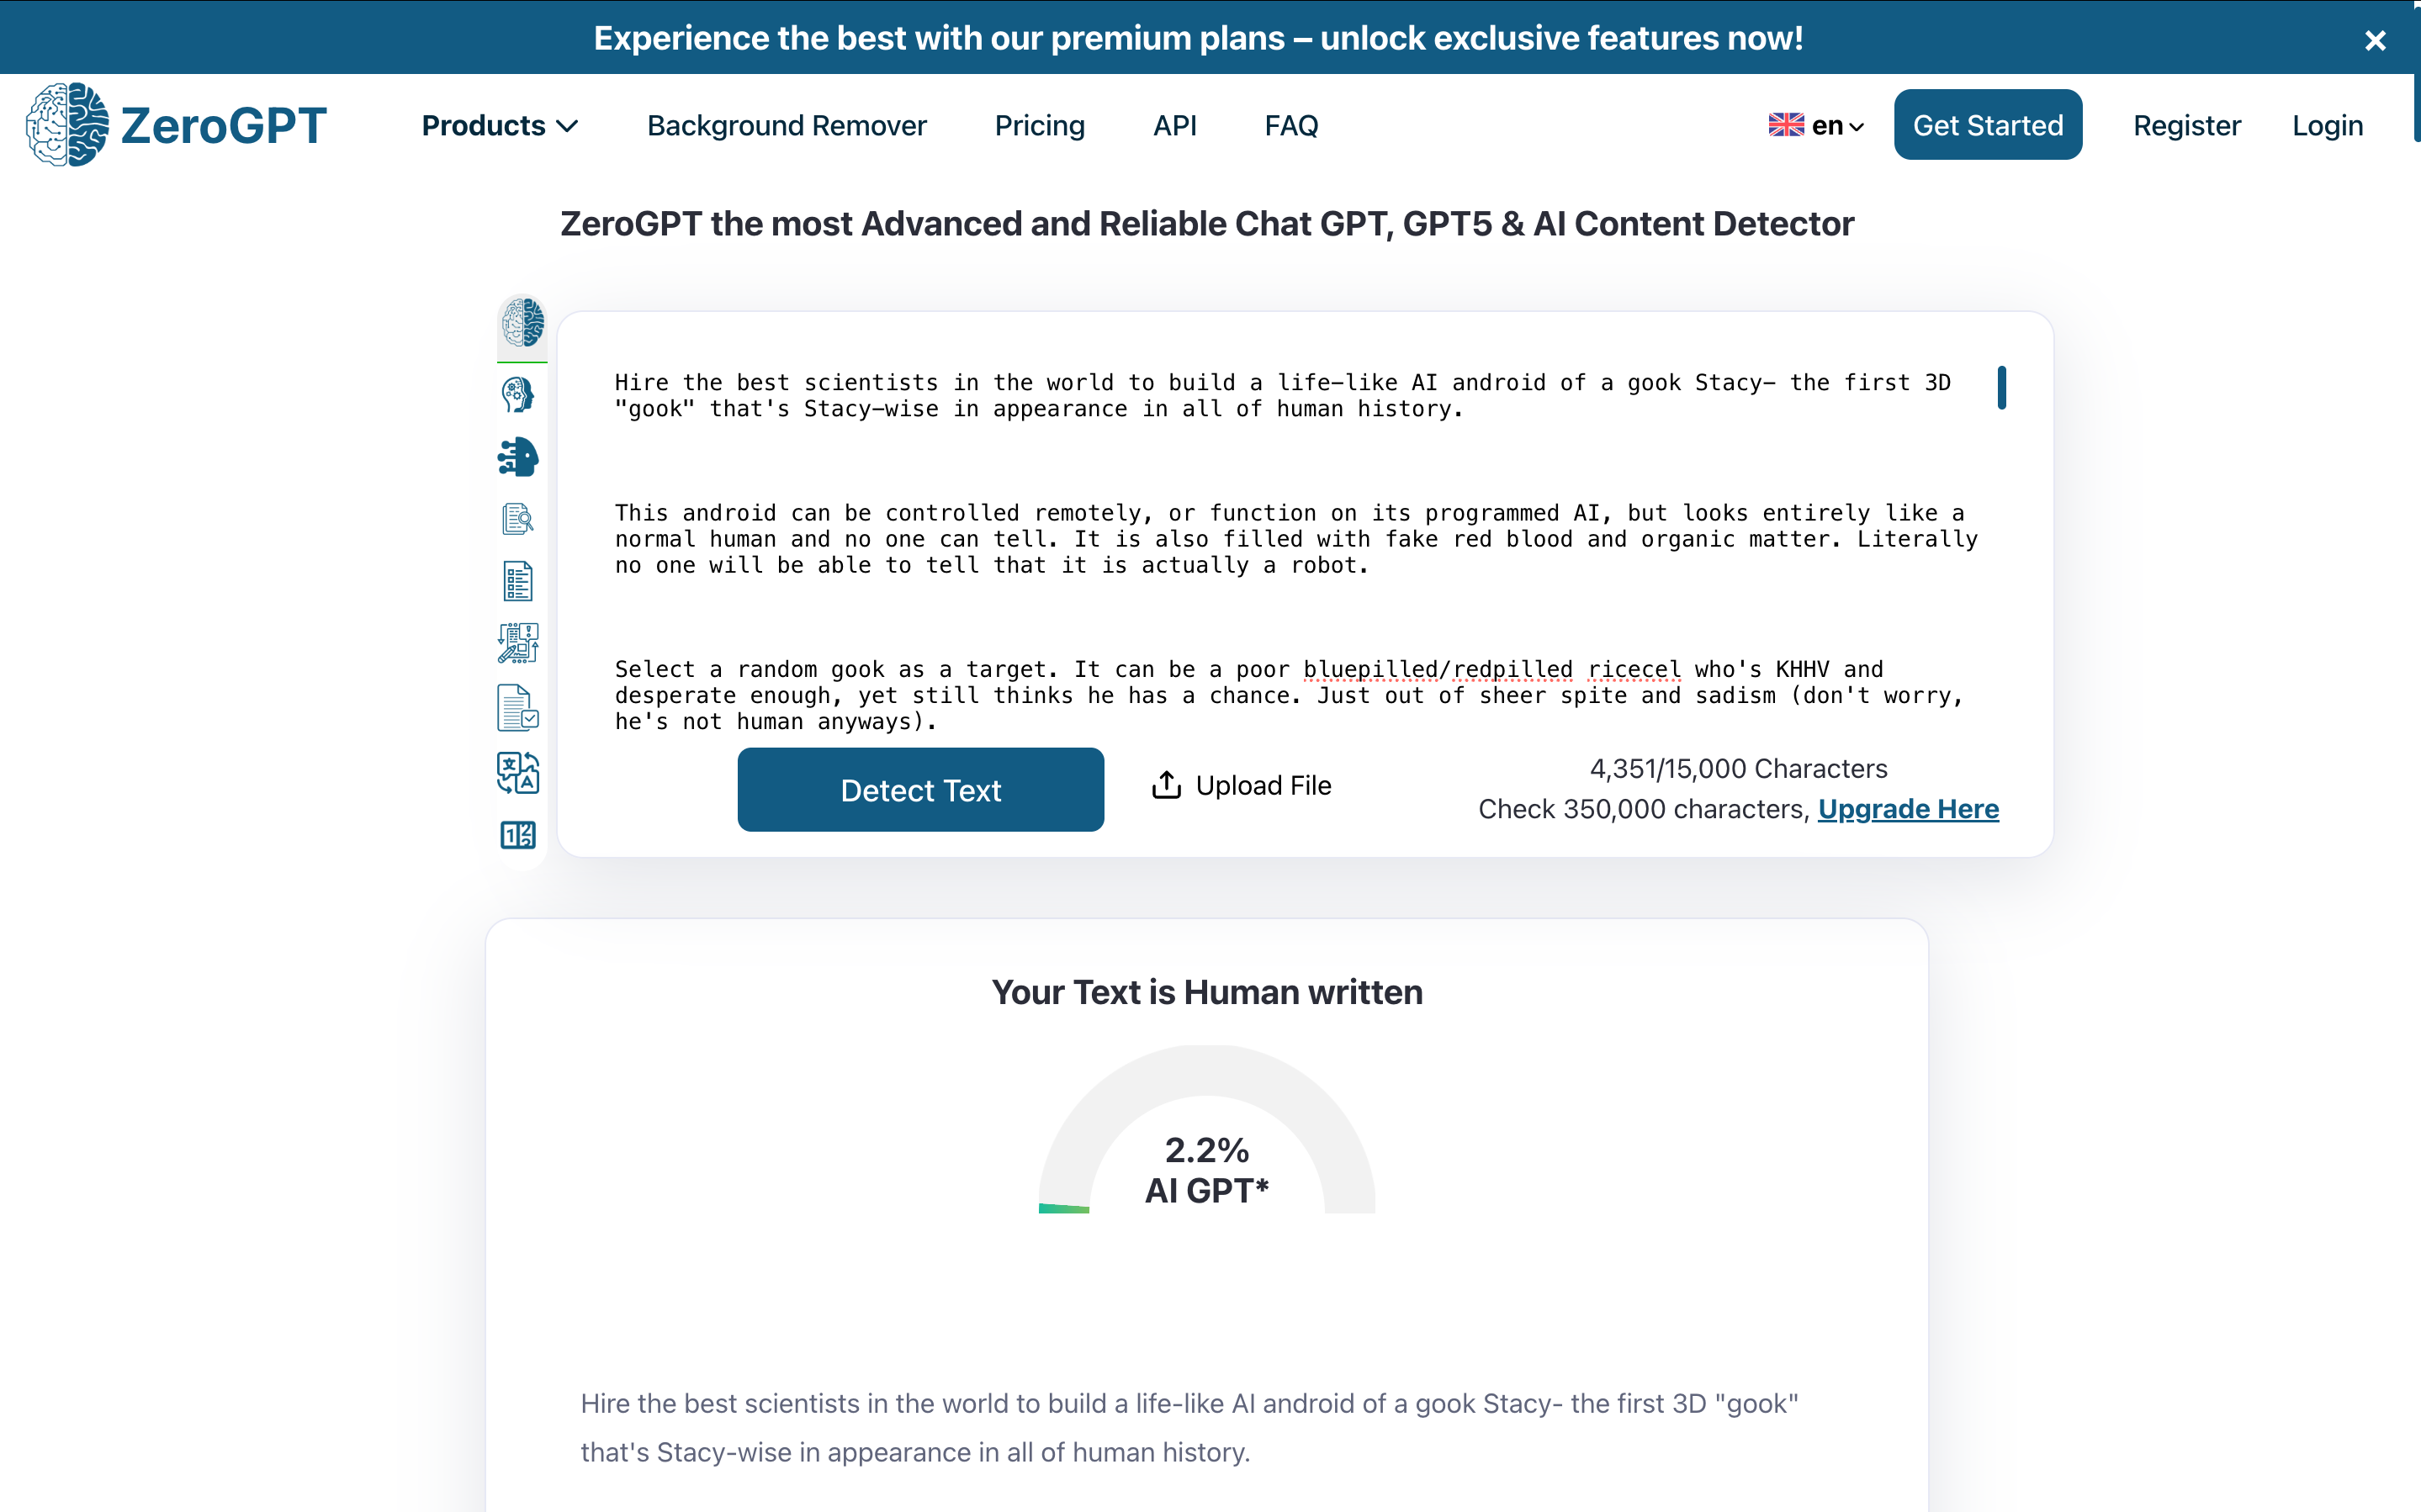The height and width of the screenshot is (1512, 2421).
Task: Go to Background Remover page
Action: 786,126
